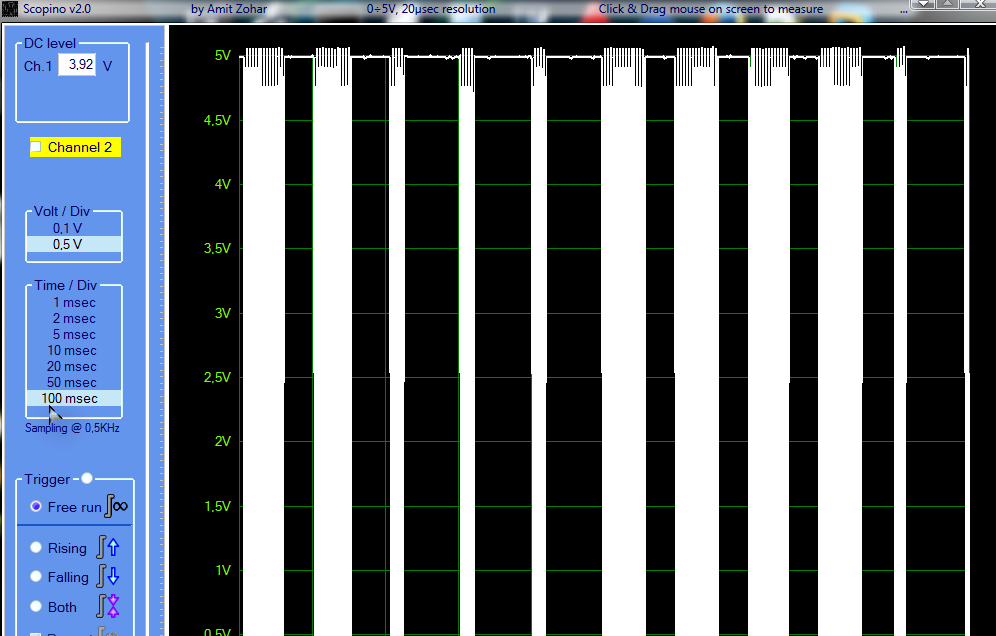The image size is (996, 636).
Task: Click the Falling edge down-arrow icon
Action: point(108,577)
